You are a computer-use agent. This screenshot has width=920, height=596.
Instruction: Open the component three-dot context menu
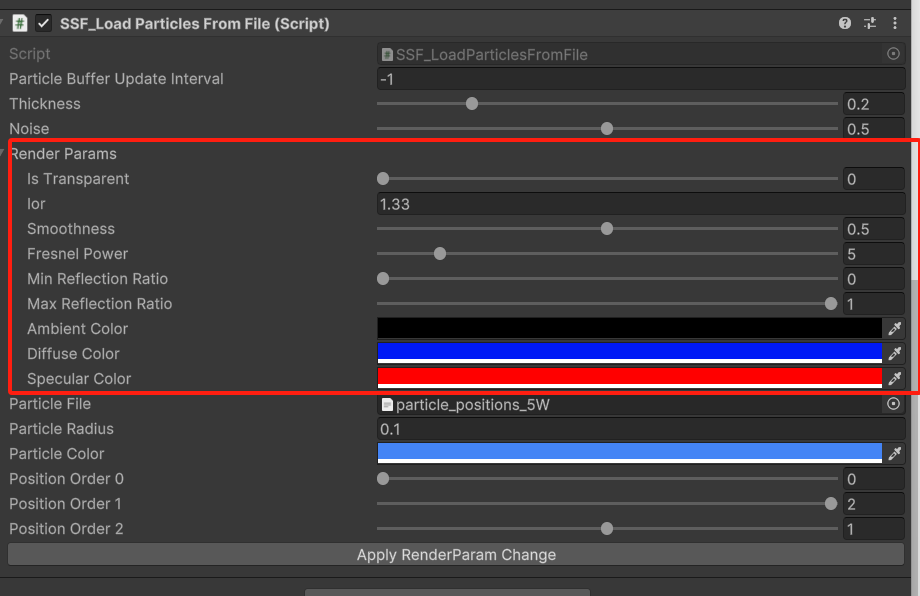point(893,23)
